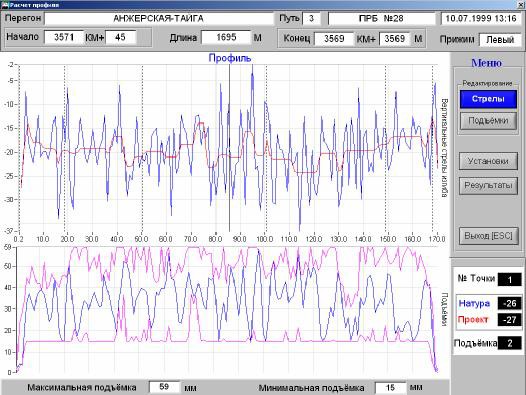526x395 pixels.
Task: Click the y-axis label -37
Action: pyautogui.click(x=9, y=231)
